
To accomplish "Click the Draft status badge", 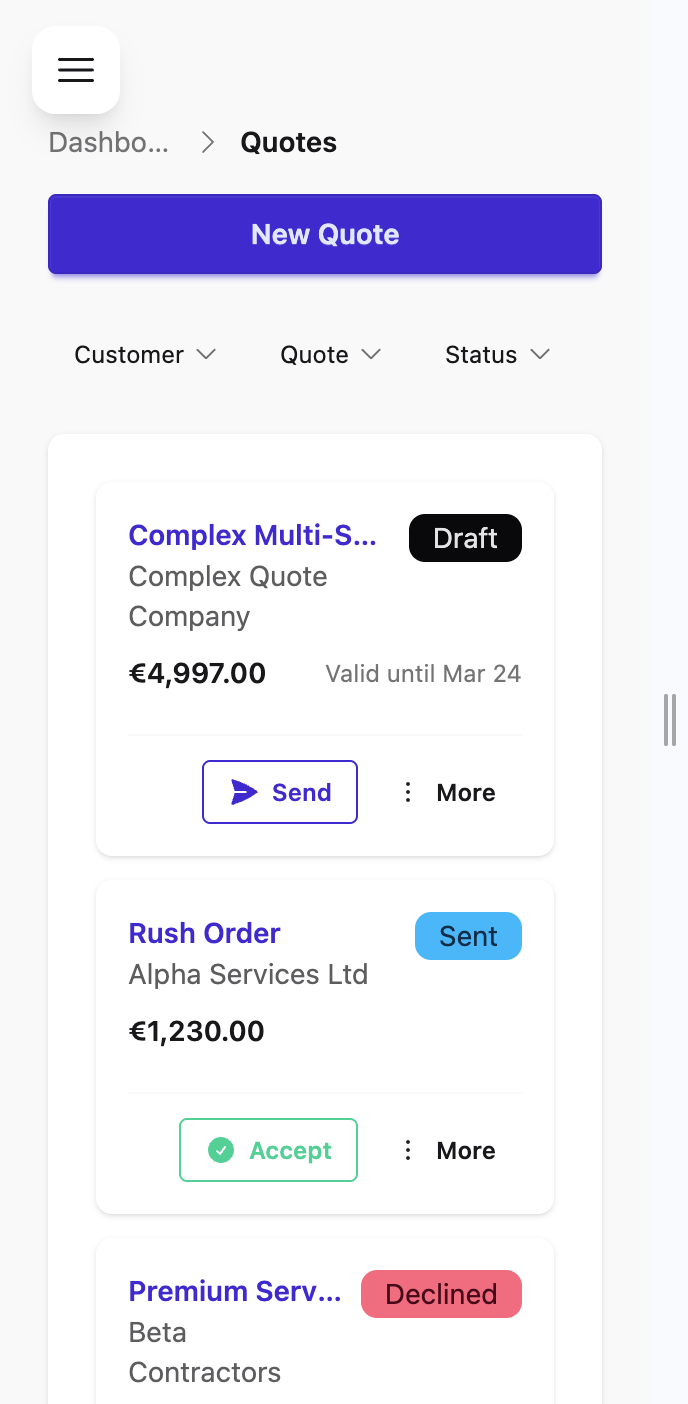I will point(465,538).
